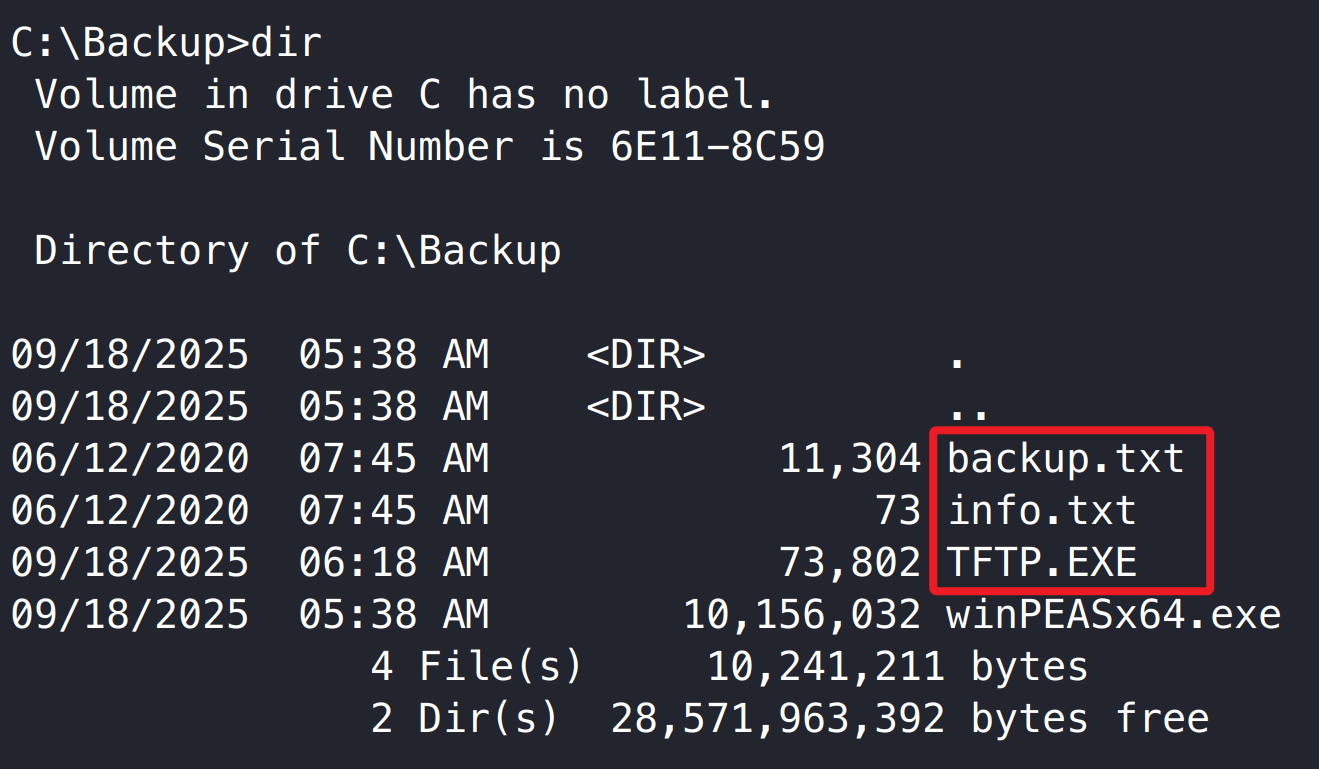Click the winPEASx64.exe size 10,156,032

click(802, 615)
